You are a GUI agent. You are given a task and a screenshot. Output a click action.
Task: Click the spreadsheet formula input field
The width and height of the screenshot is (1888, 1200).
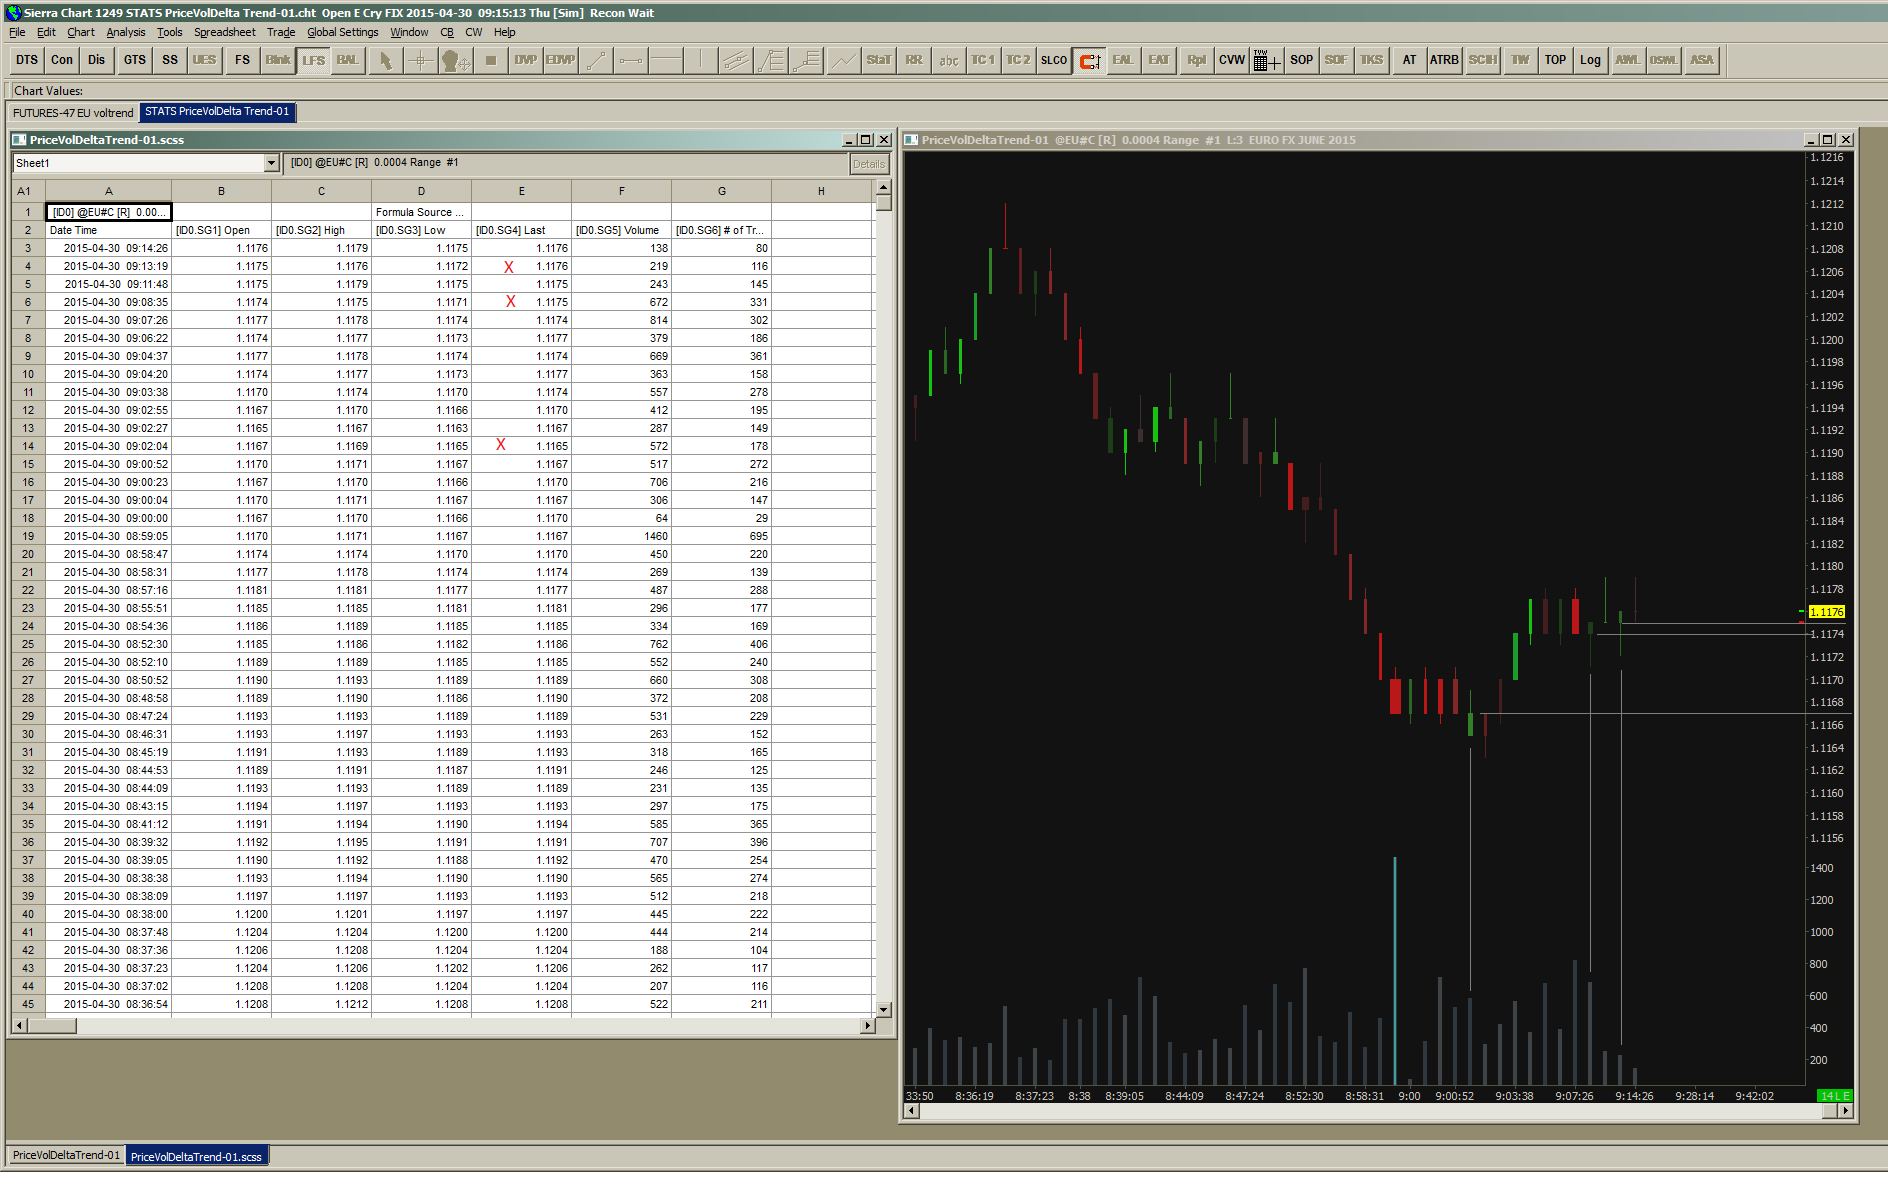tap(566, 163)
